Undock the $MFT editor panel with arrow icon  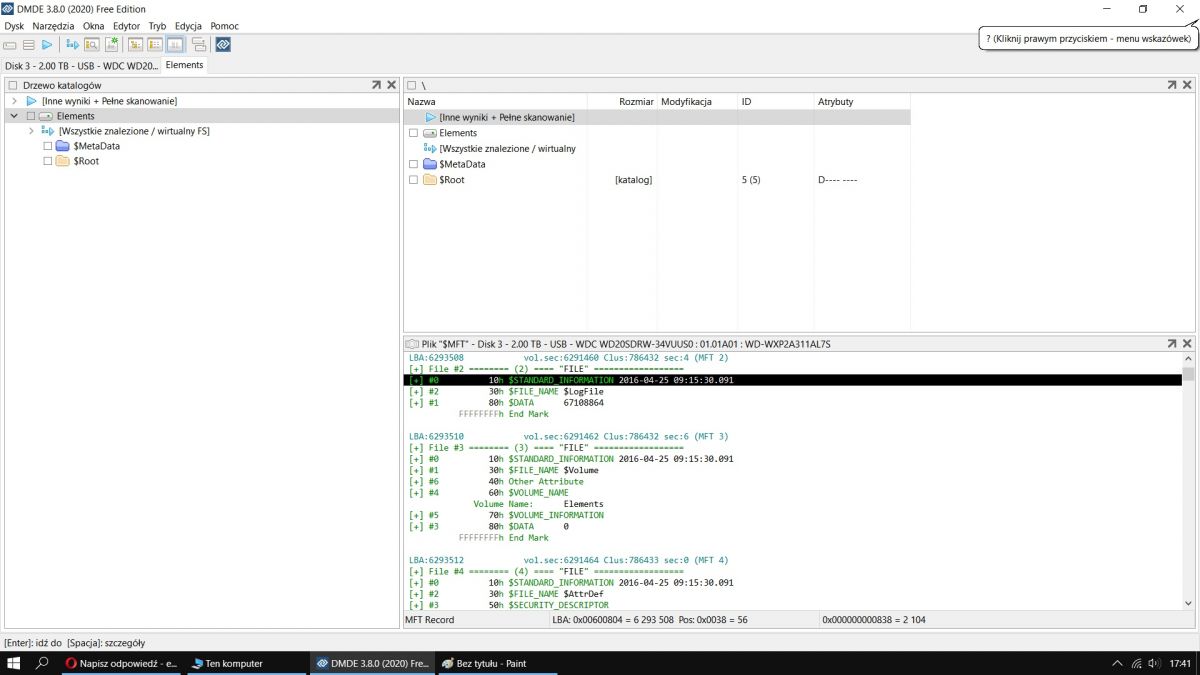click(x=1172, y=343)
